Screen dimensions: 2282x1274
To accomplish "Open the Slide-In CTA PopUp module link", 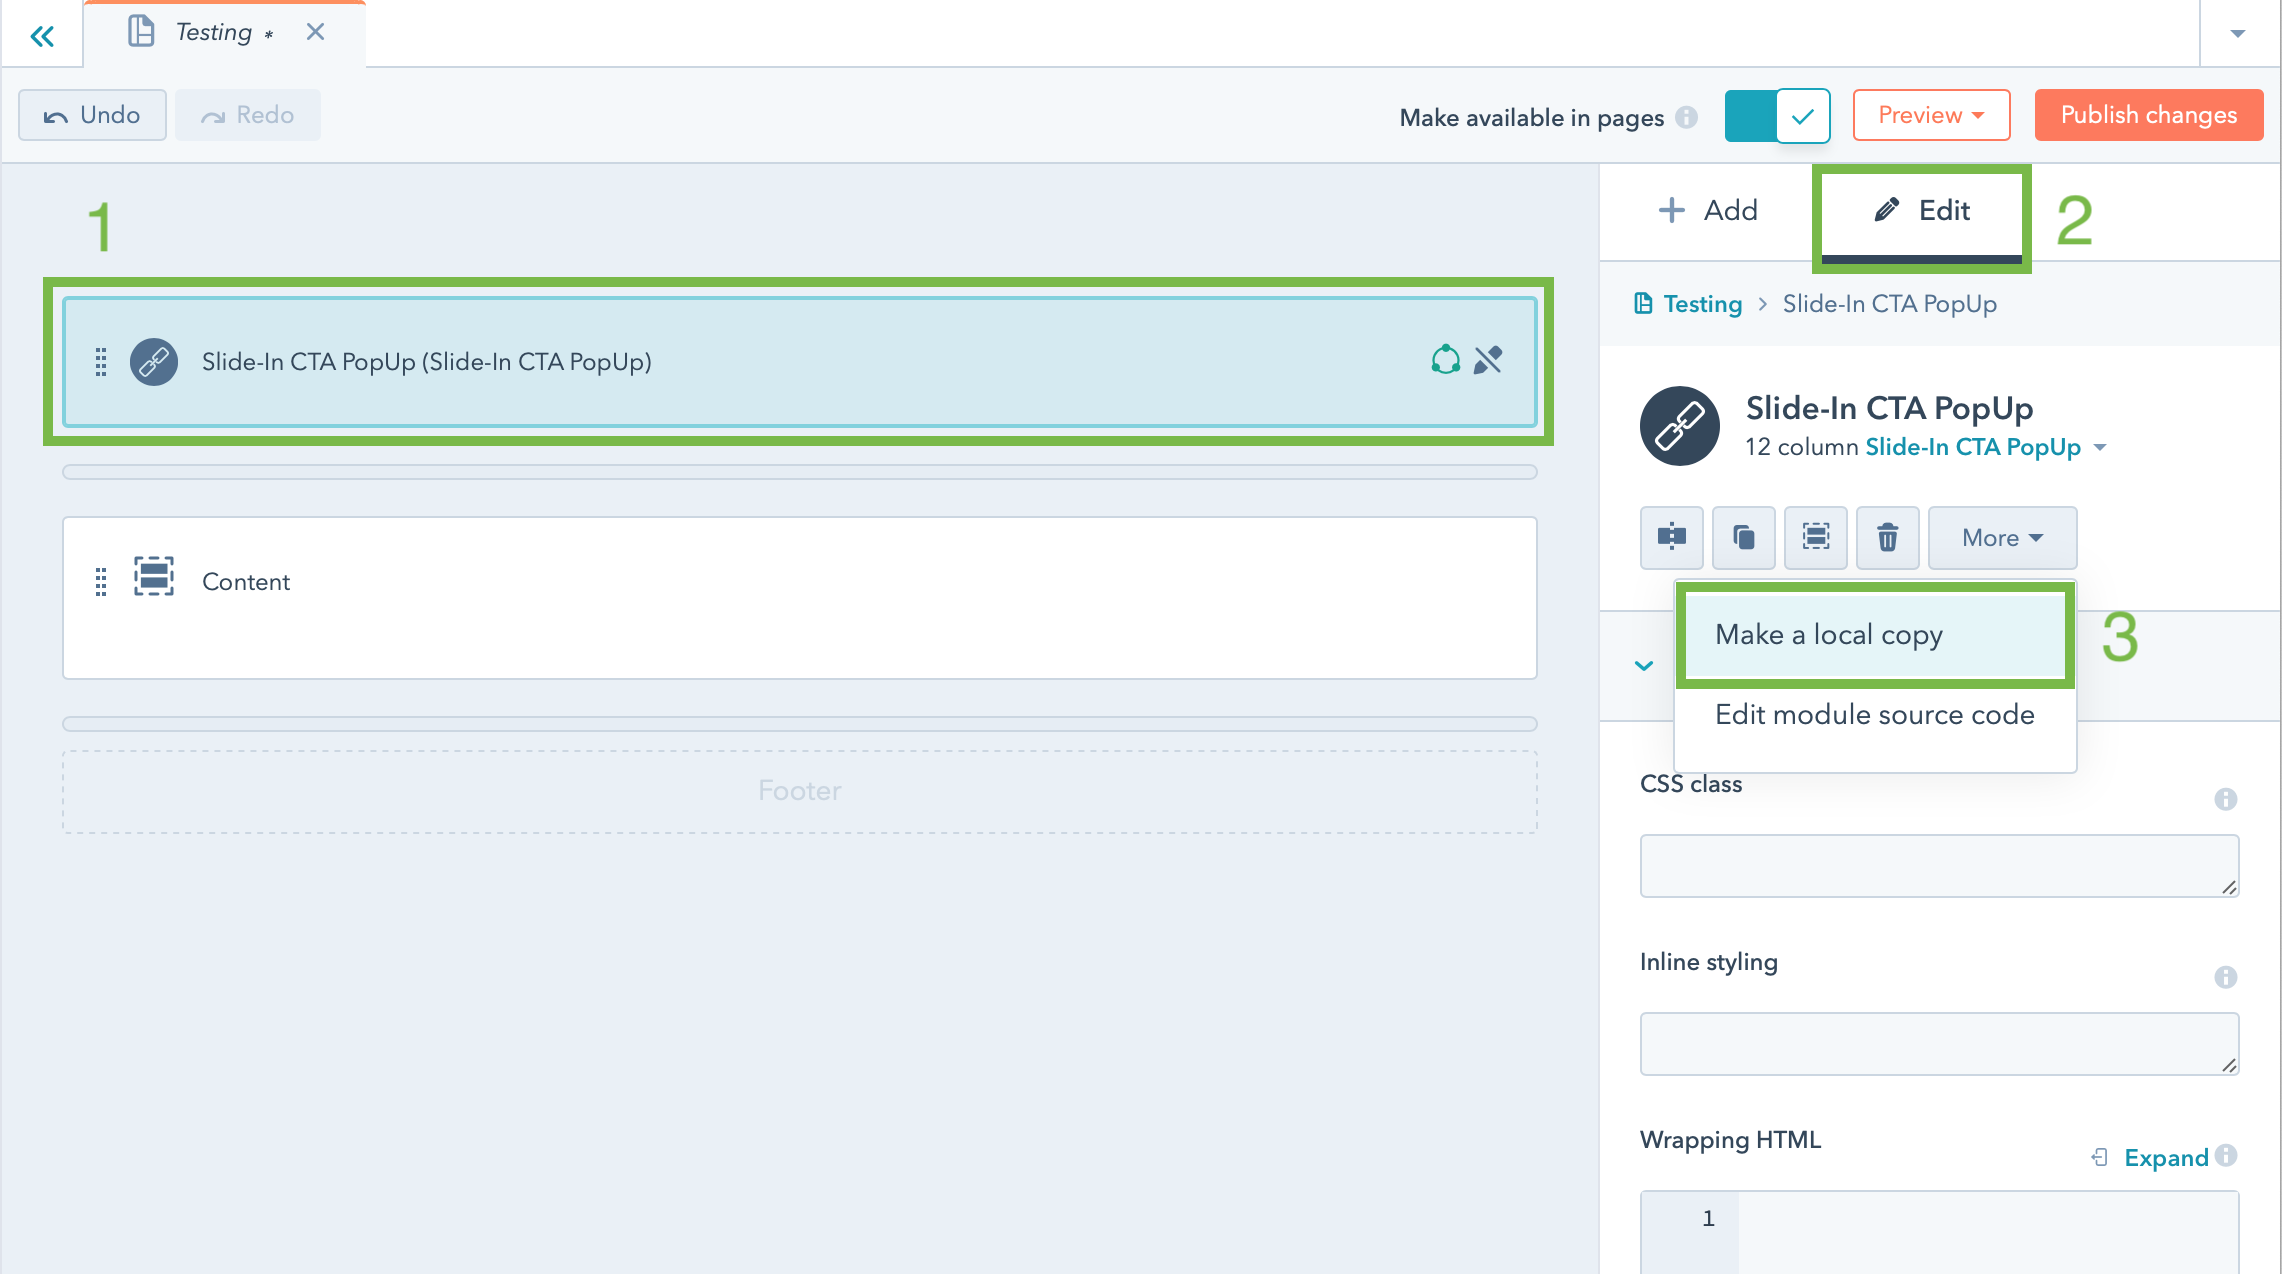I will 1972,447.
